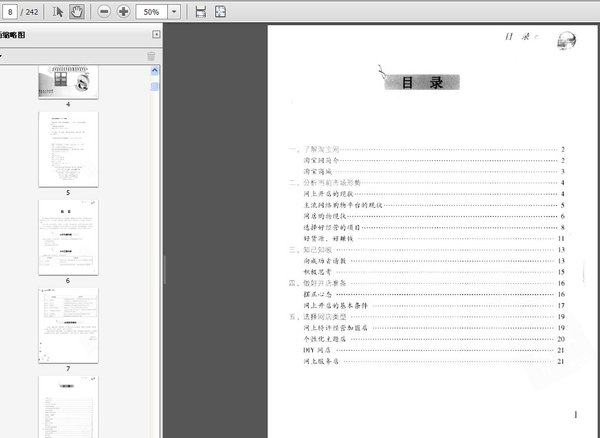Viewport: 600px width, 438px height.
Task: Click the zoom in plus button
Action: pyautogui.click(x=124, y=11)
